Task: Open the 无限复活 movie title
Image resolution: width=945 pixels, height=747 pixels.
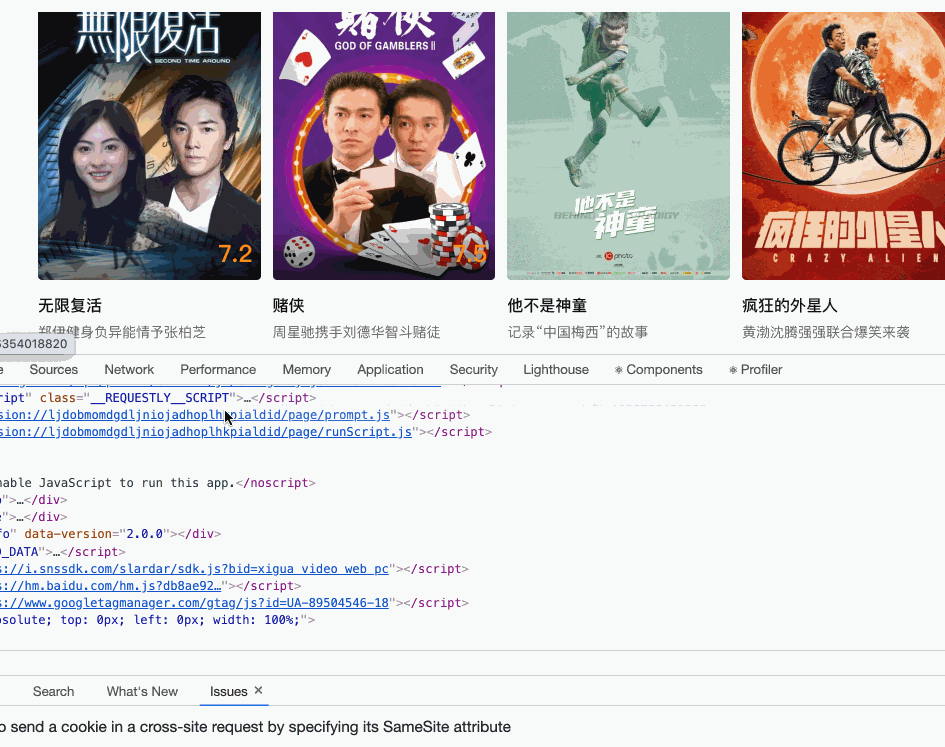Action: 70,306
